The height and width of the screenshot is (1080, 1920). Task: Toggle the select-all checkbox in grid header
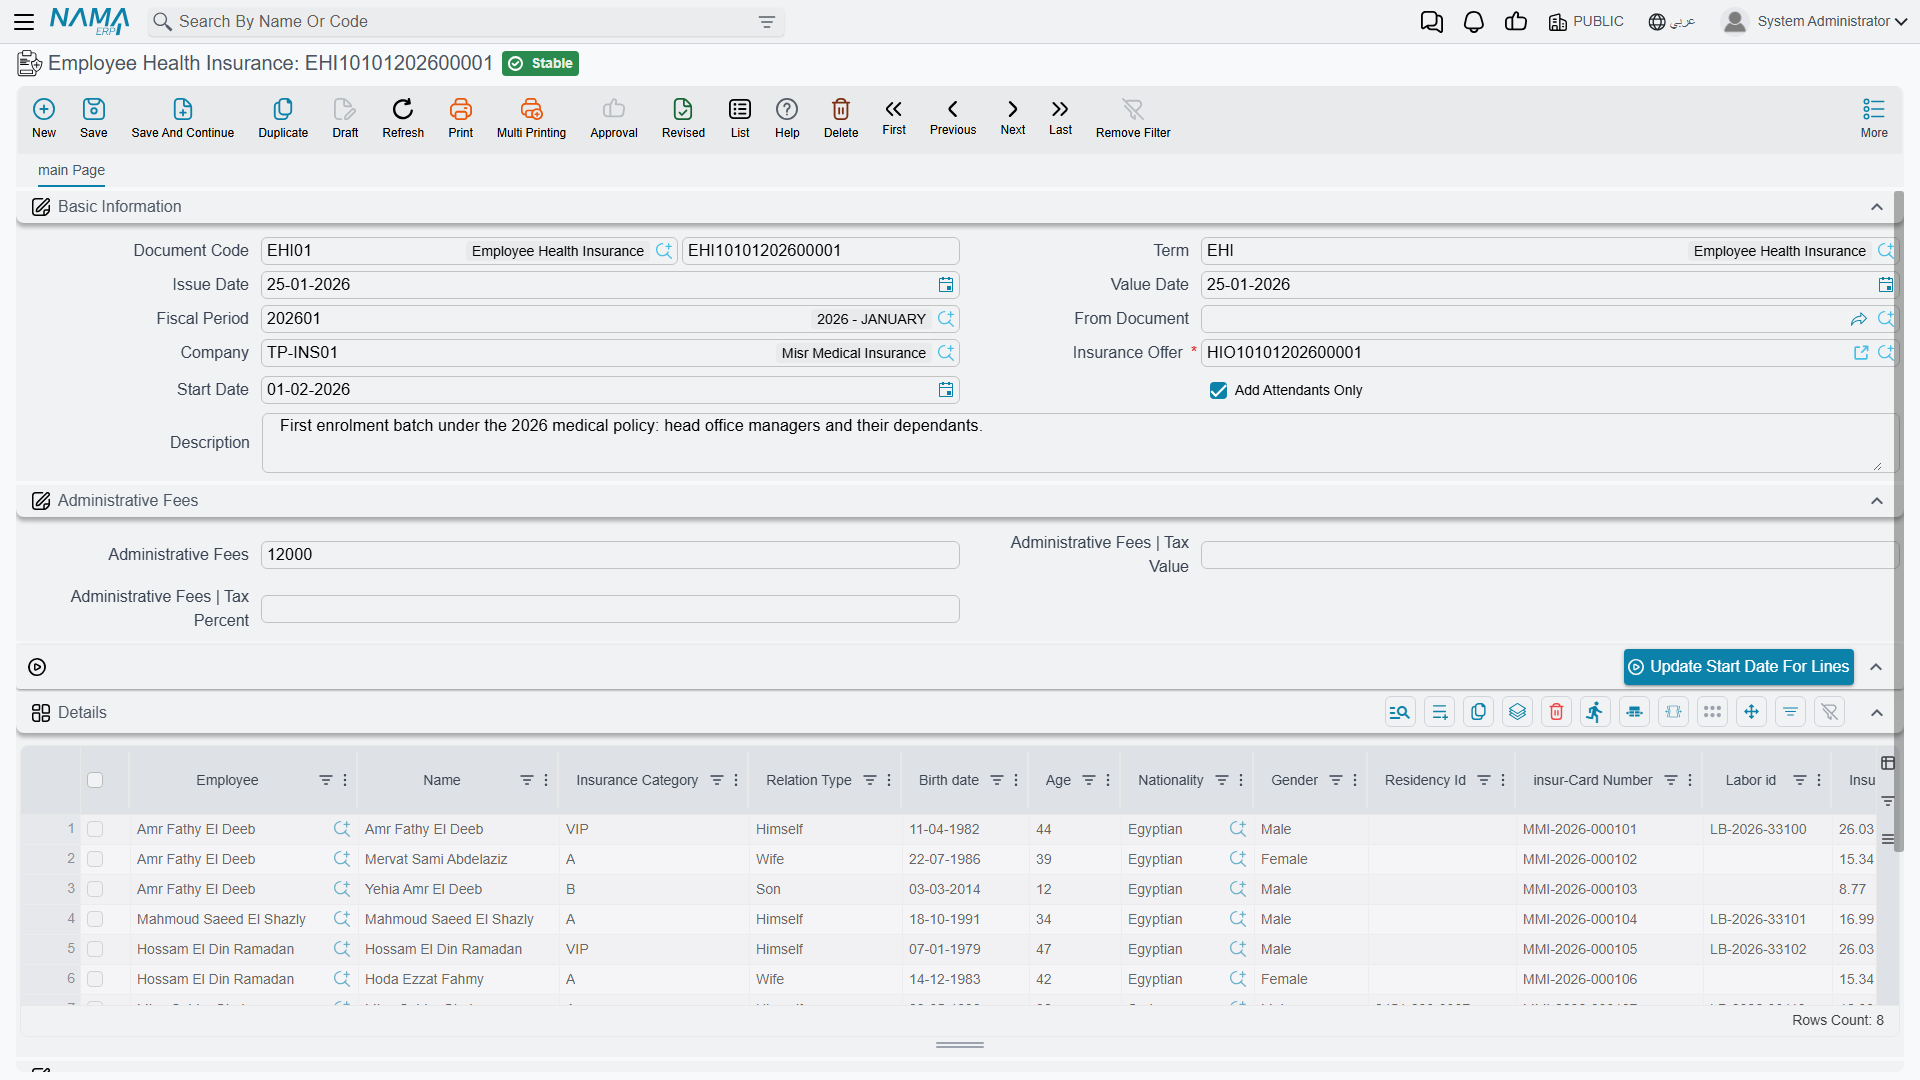tap(95, 780)
